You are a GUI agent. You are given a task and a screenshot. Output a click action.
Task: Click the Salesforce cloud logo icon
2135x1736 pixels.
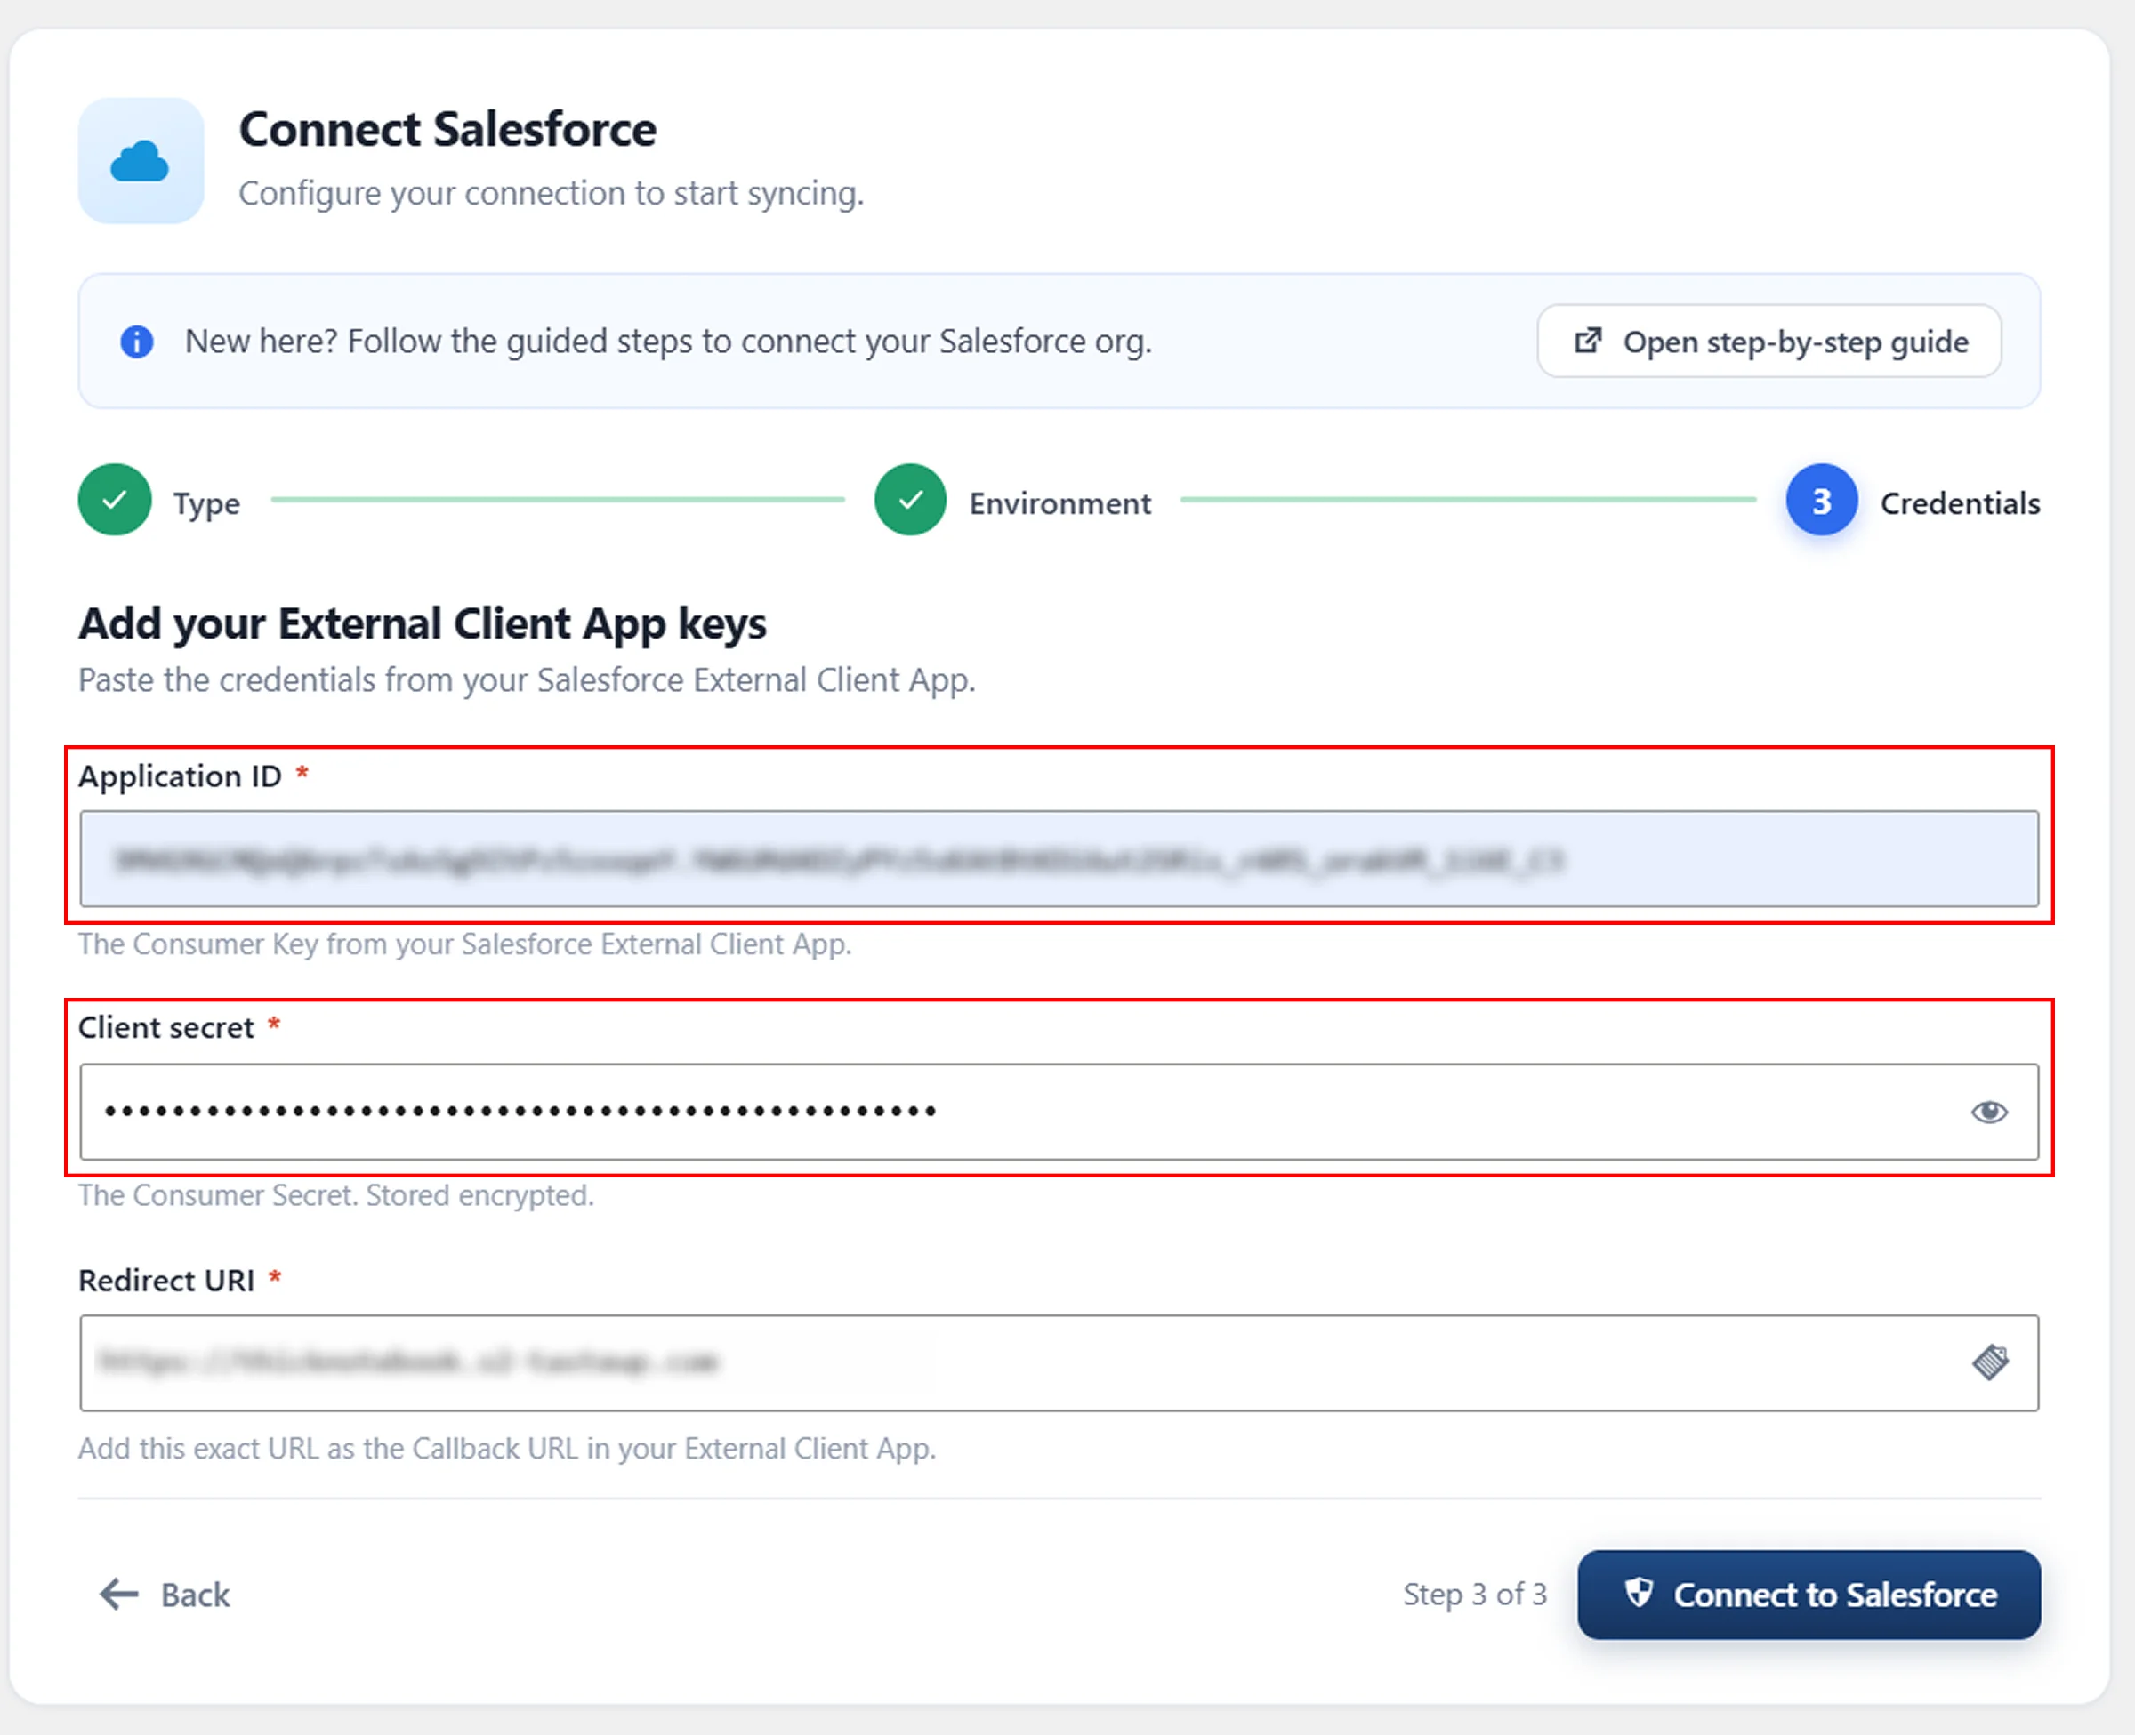pos(140,160)
